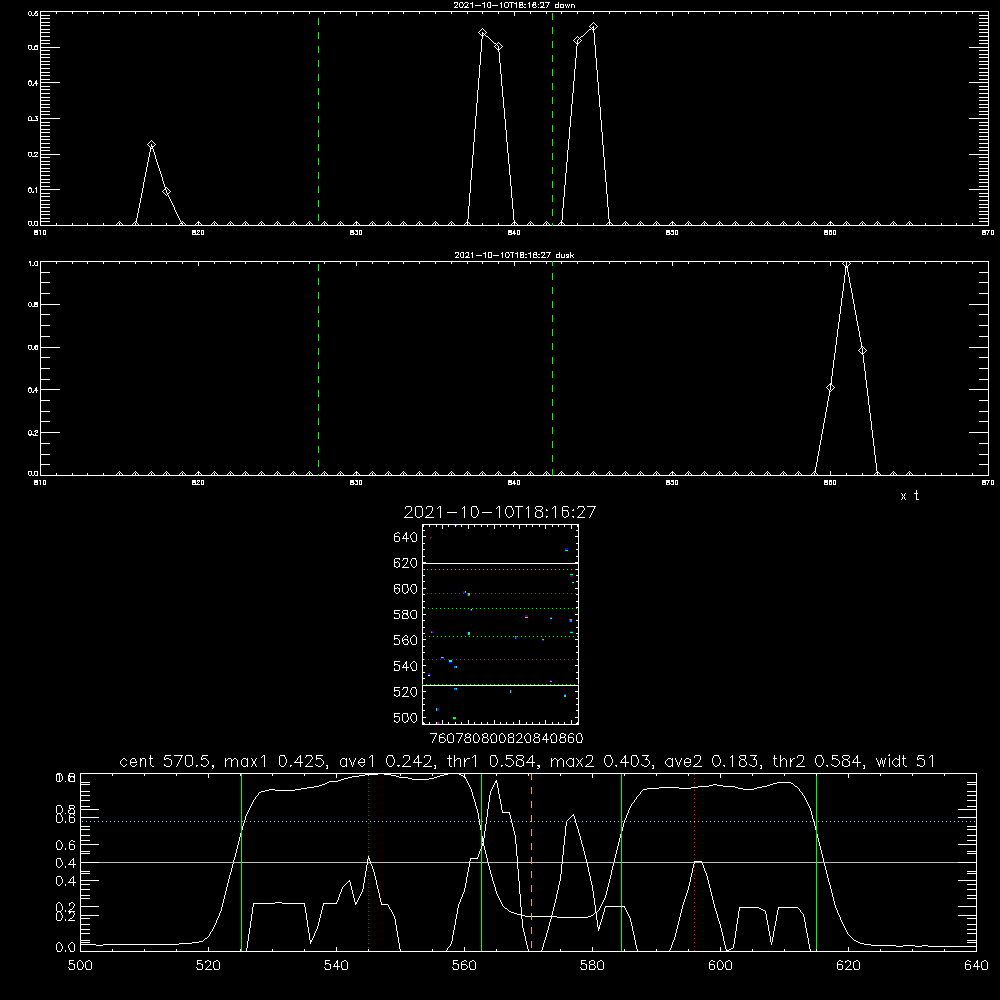Viewport: 1000px width, 1000px height.
Task: Click the '520' y-axis label of scatter plot
Action: click(x=406, y=692)
